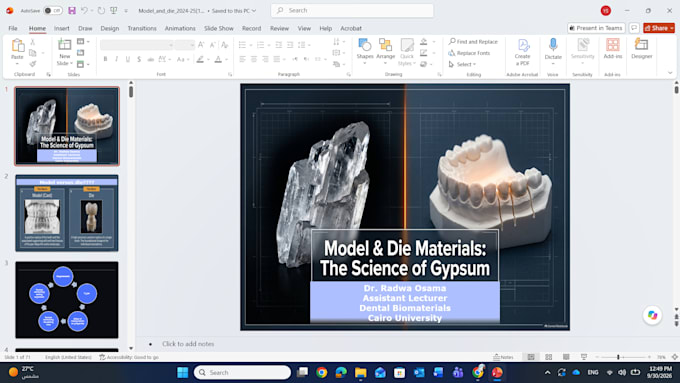Click the Dictate microphone icon
This screenshot has width=680, height=383.
tap(553, 45)
